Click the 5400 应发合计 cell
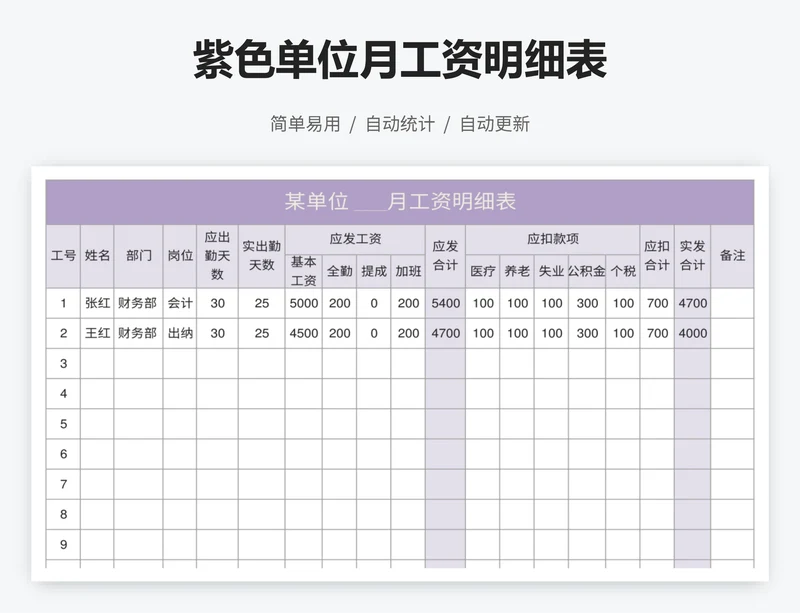Screen dimensions: 800x613 pyautogui.click(x=445, y=304)
